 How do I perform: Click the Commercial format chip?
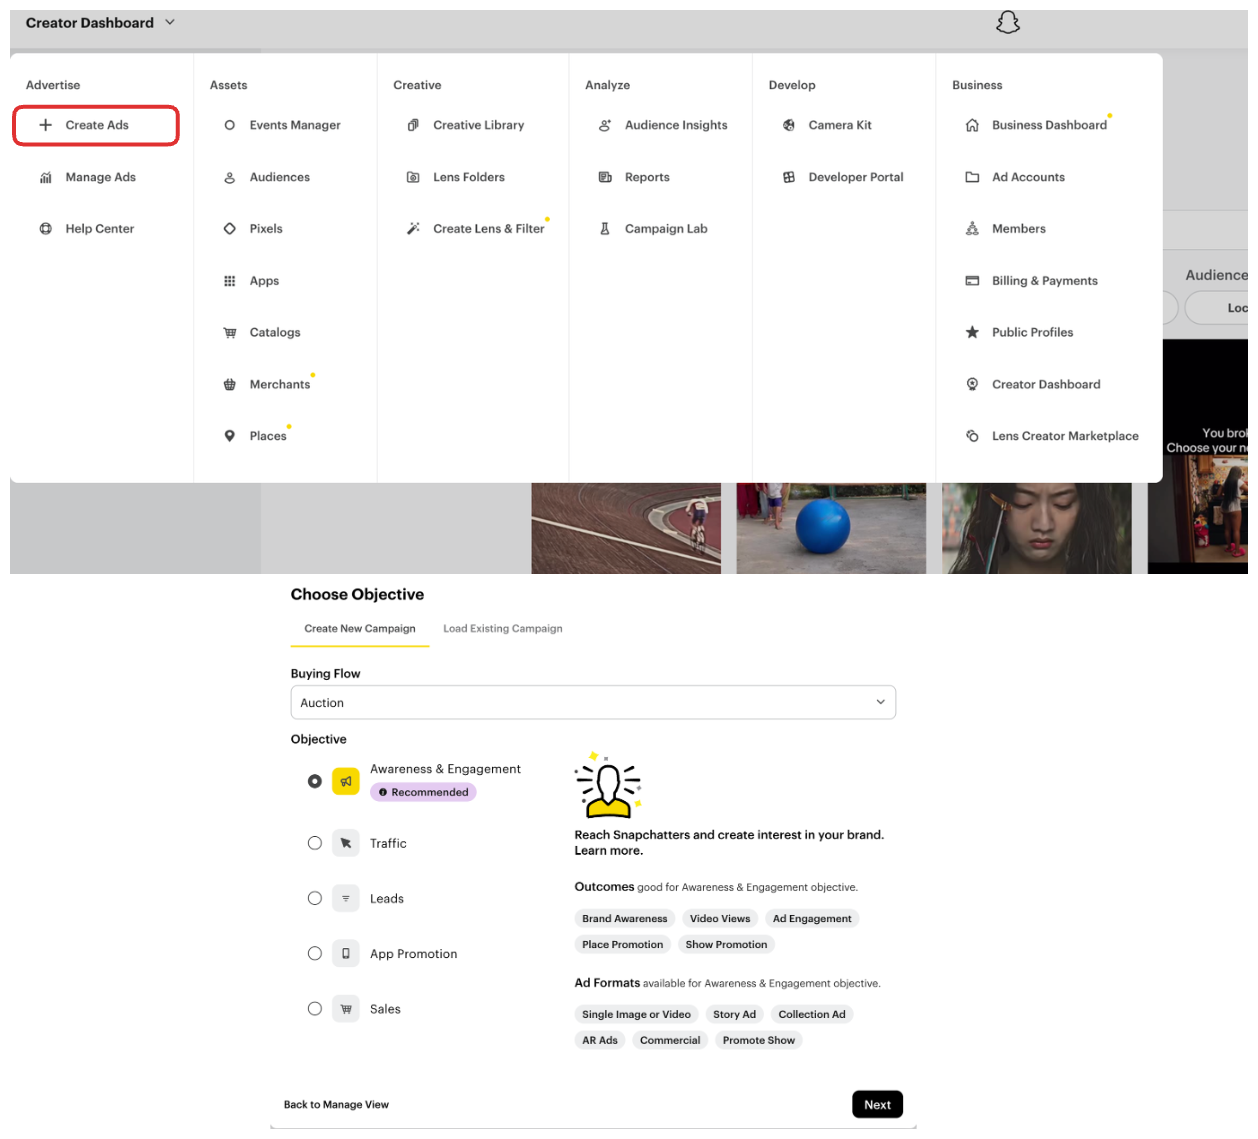click(x=670, y=1040)
